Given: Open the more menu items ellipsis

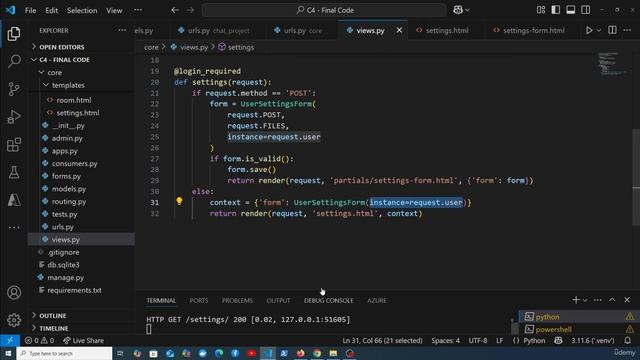Looking at the screenshot, I should [x=138, y=10].
